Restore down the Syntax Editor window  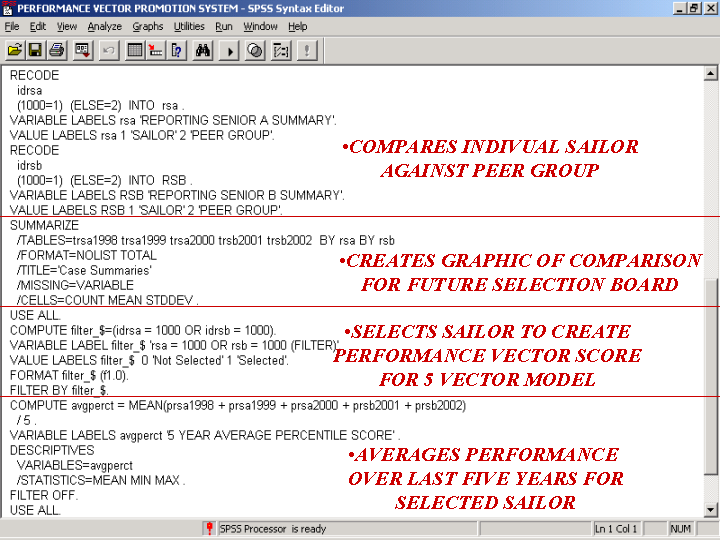[694, 8]
